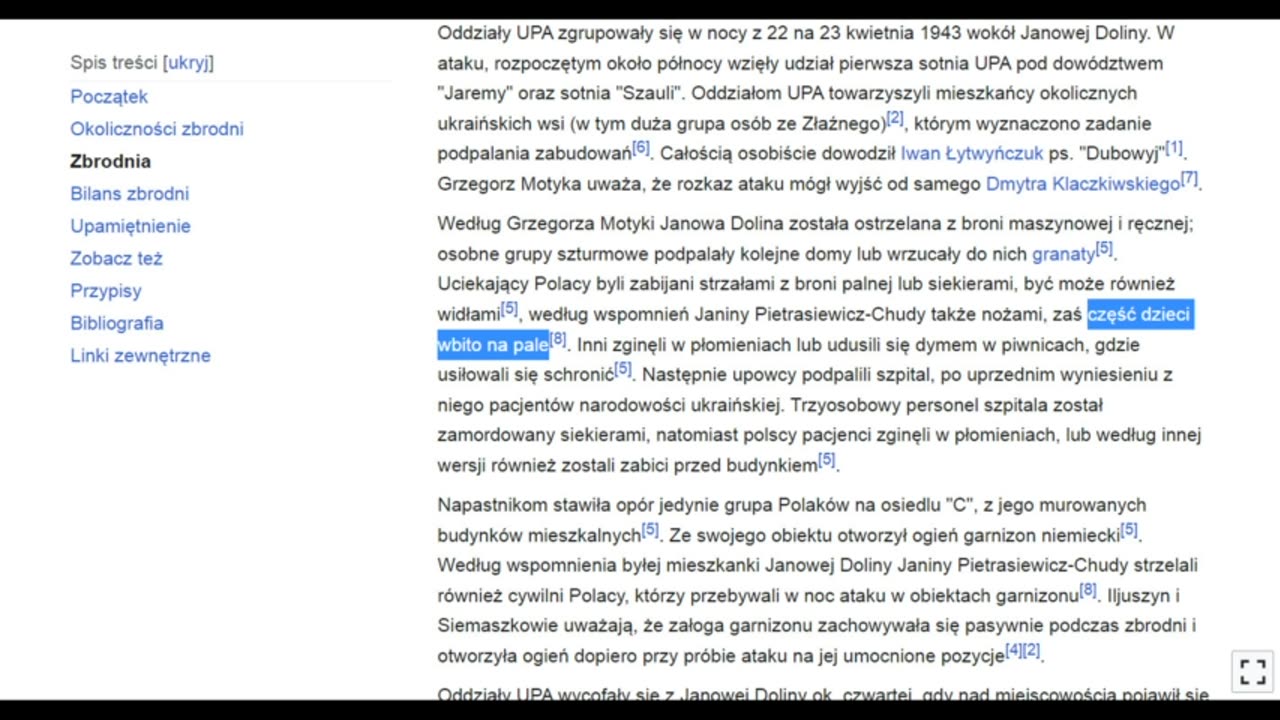Go to 'Bilans zbrodni' section
1280x720 pixels.
point(130,194)
